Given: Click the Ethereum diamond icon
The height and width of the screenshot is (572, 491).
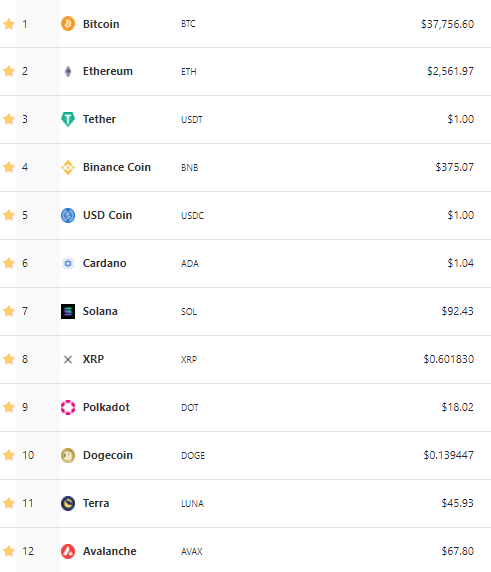Looking at the screenshot, I should pyautogui.click(x=68, y=71).
